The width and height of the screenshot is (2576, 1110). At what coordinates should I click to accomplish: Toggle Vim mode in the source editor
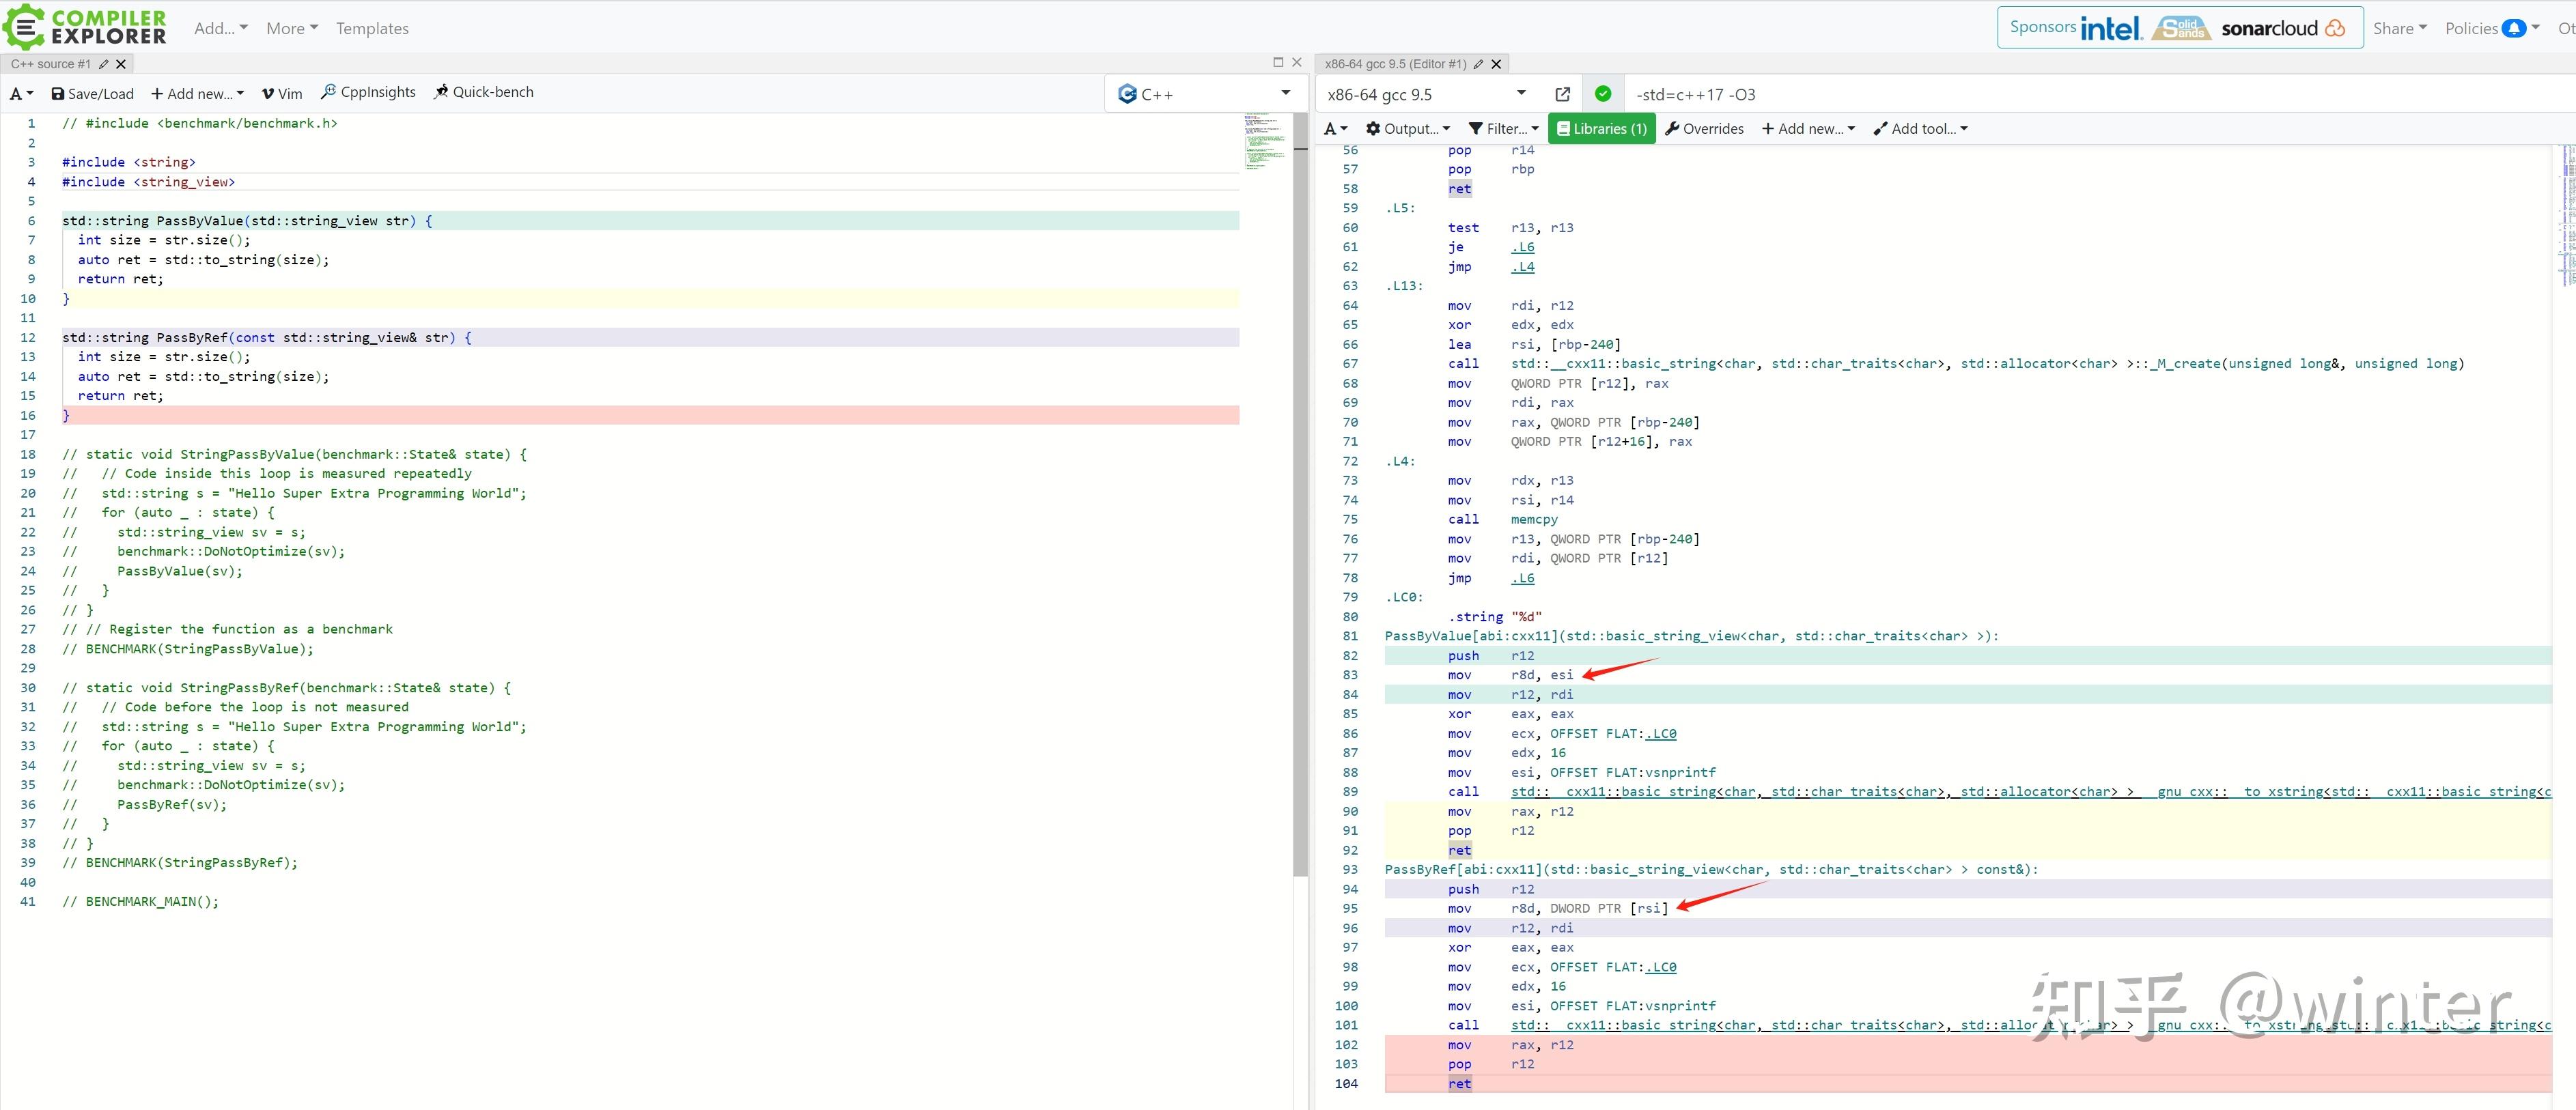[282, 94]
